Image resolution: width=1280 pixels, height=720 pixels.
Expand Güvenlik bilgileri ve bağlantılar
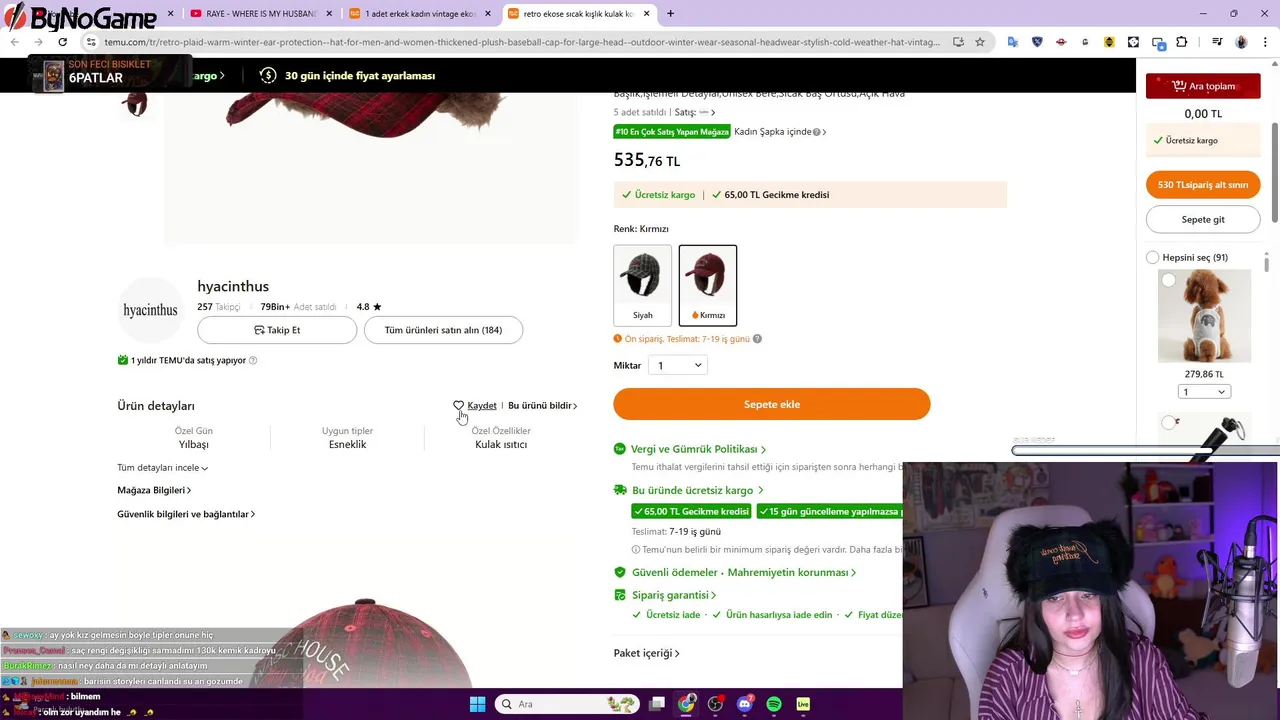tap(186, 514)
